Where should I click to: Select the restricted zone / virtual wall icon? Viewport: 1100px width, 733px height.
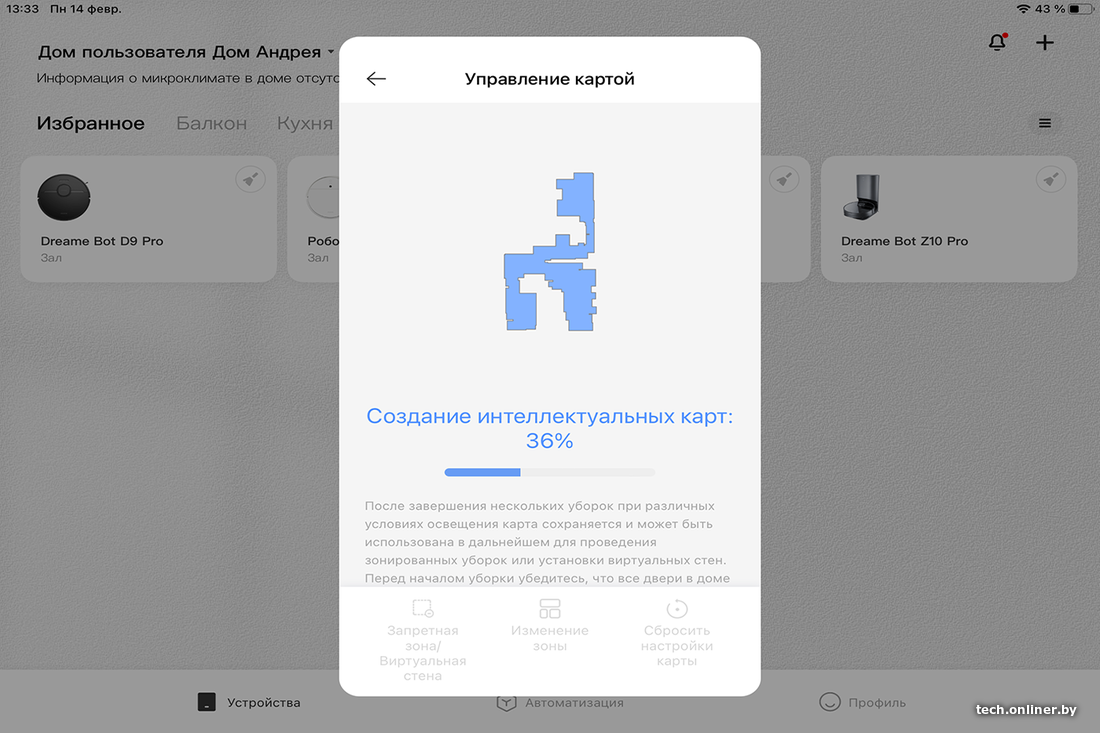(423, 608)
